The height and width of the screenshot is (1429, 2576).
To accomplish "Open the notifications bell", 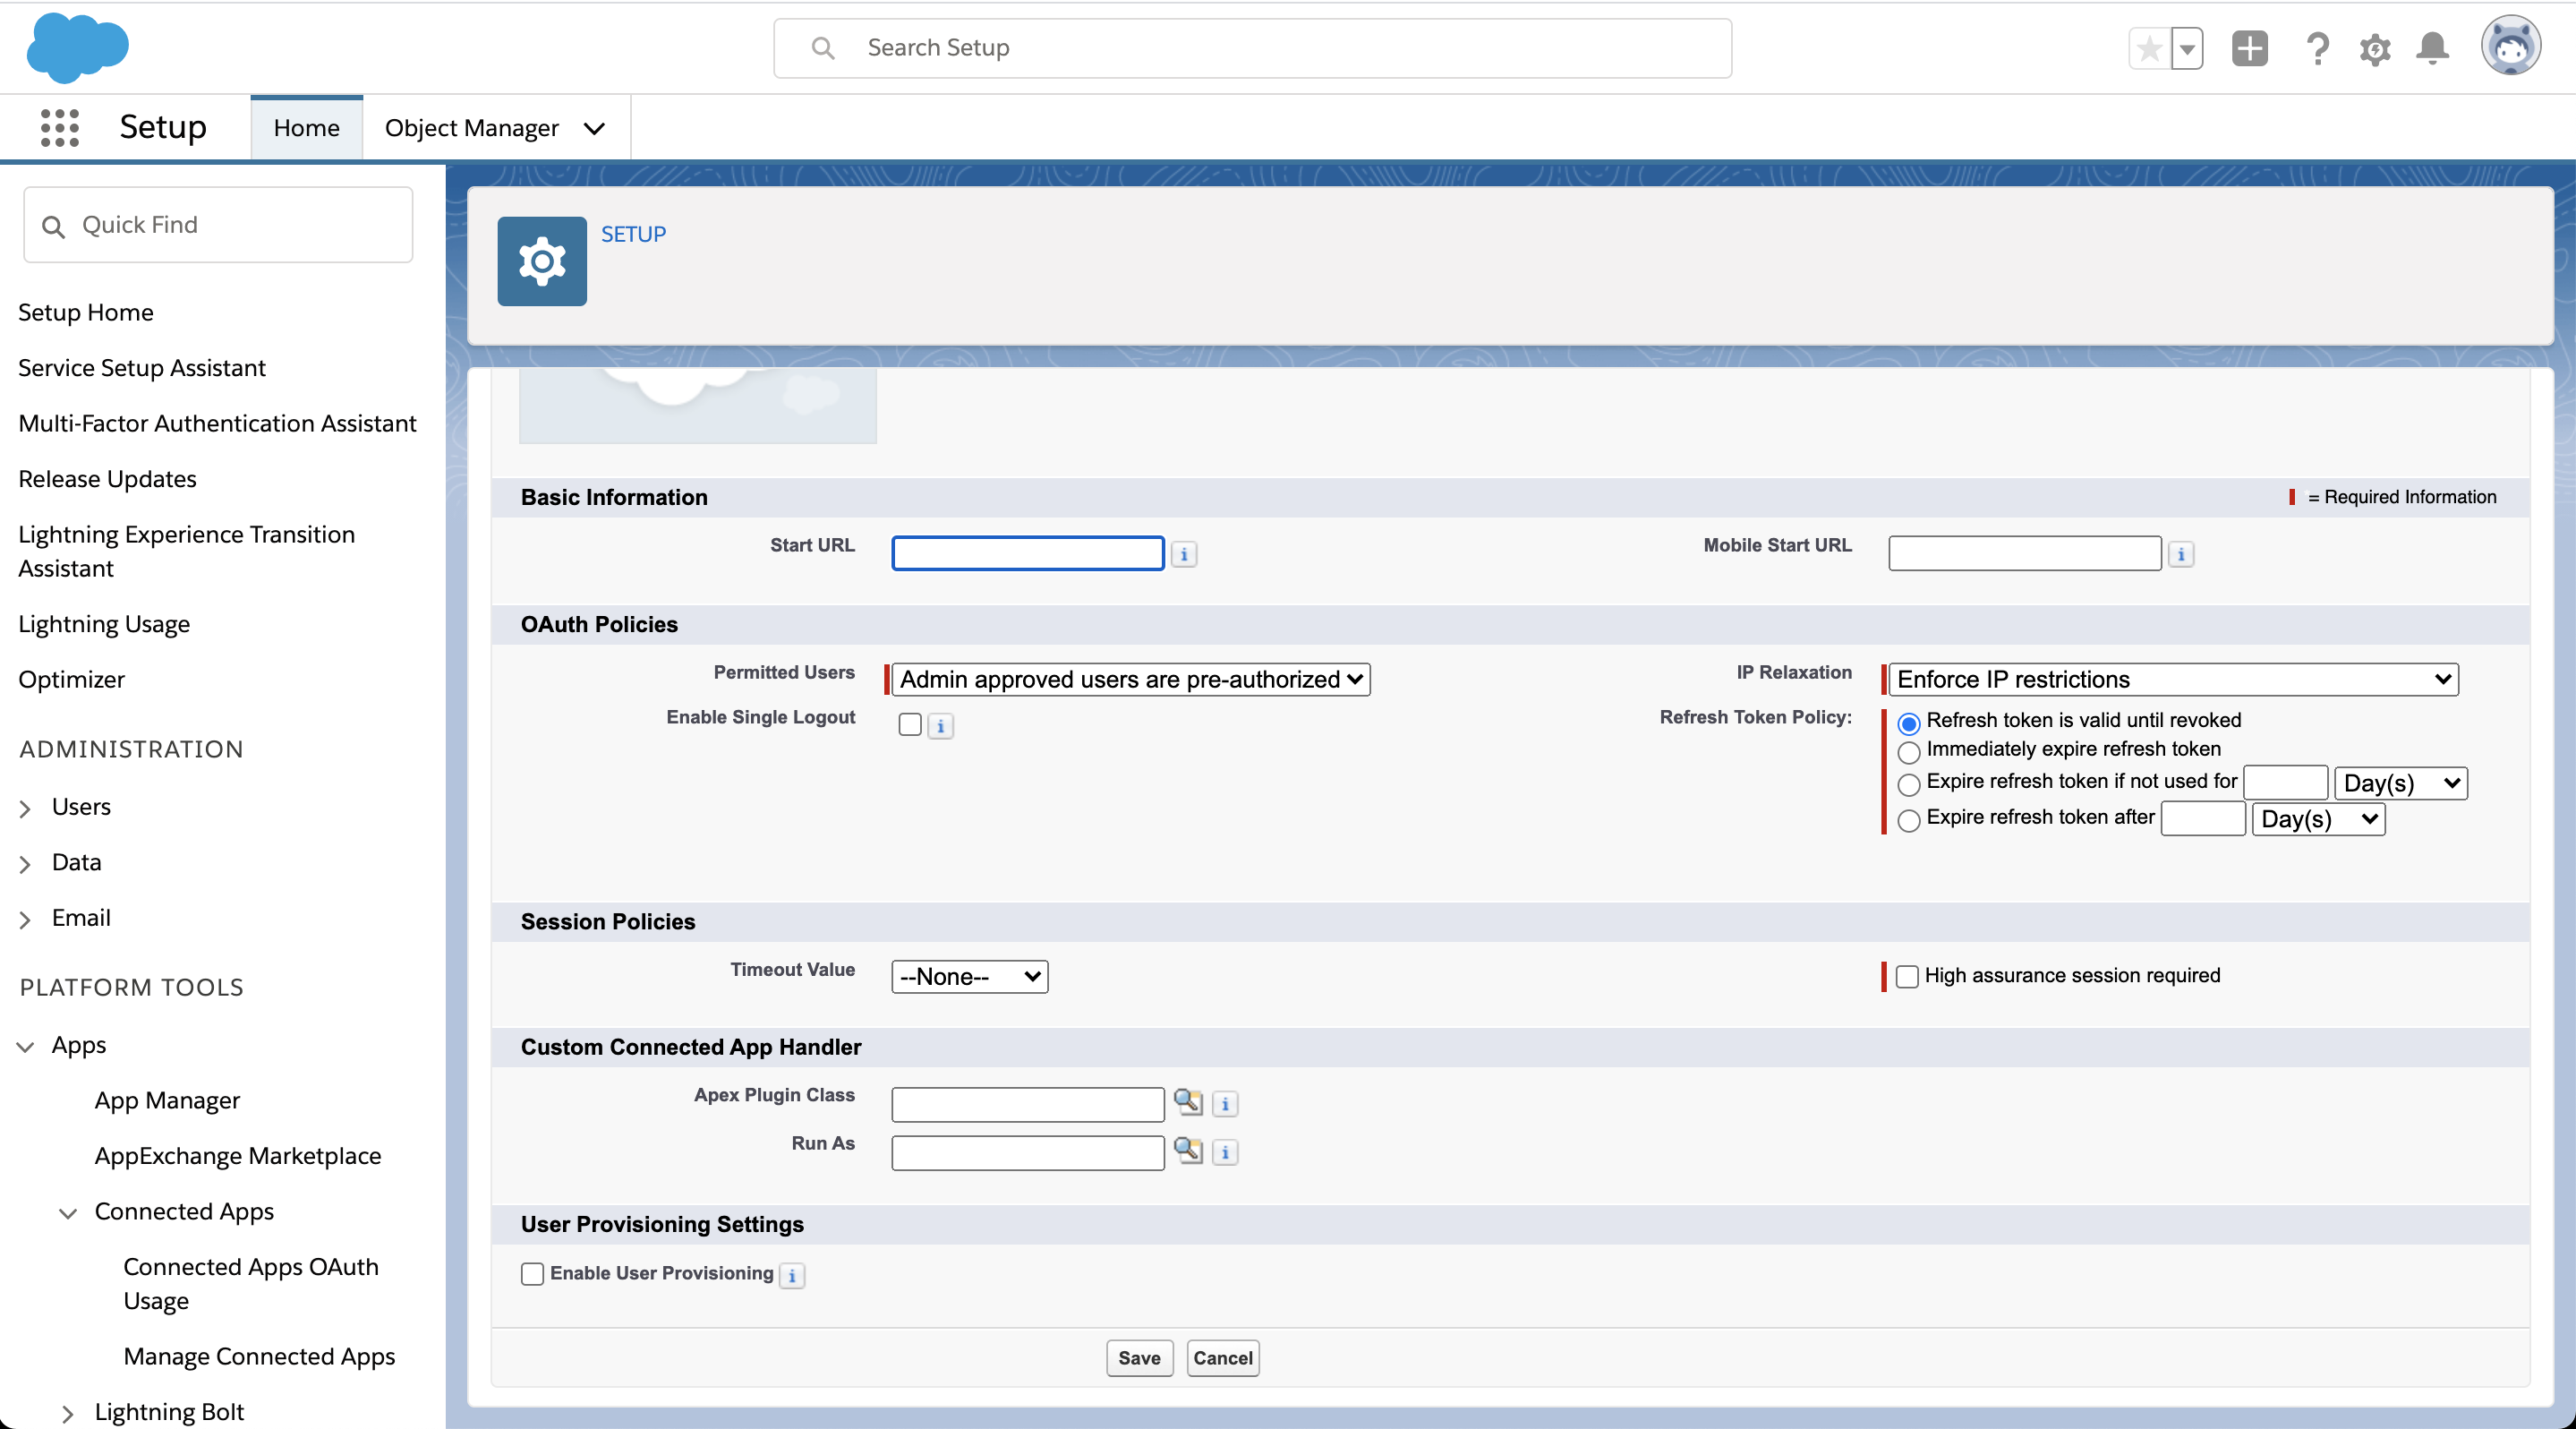I will [2432, 48].
